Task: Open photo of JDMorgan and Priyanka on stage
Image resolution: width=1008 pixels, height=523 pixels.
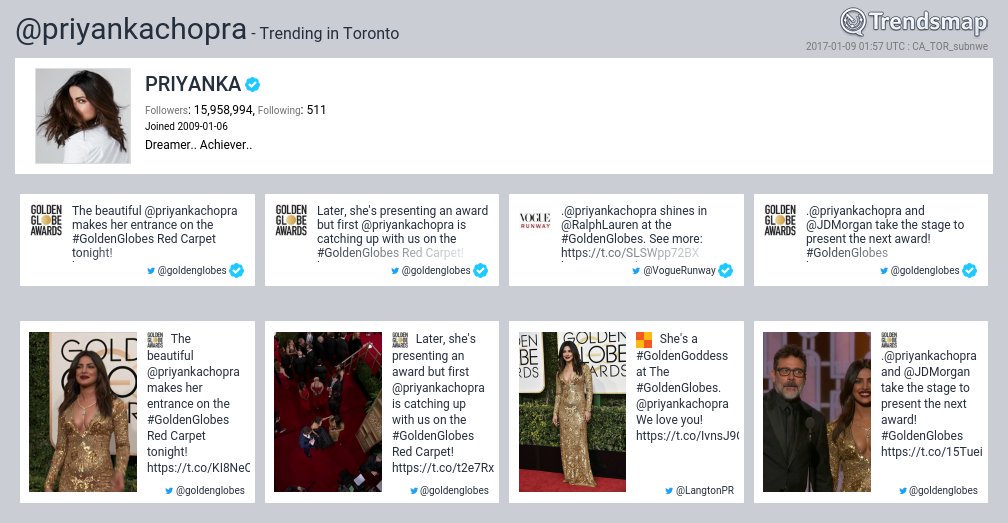Action: [x=816, y=412]
